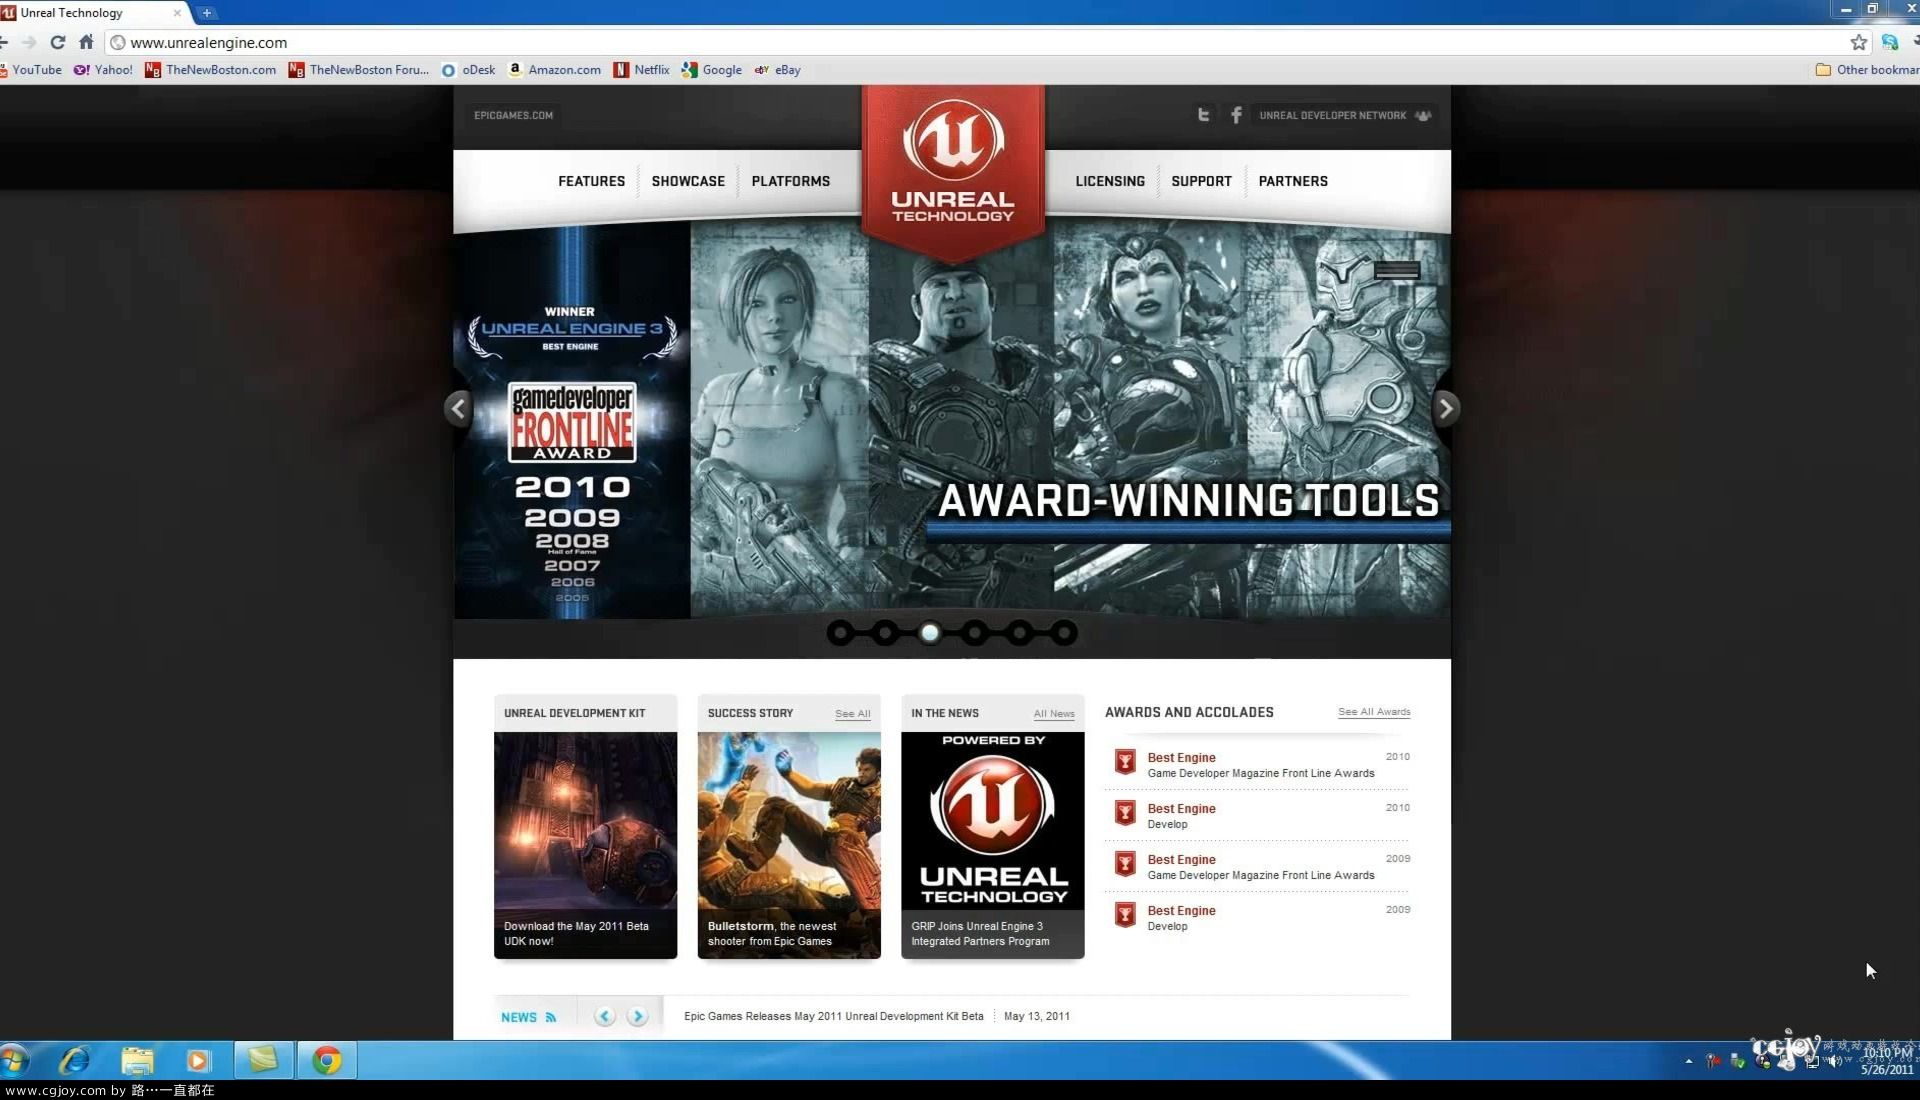Show previous slide with left arrow
The image size is (1920, 1100).
[x=458, y=408]
